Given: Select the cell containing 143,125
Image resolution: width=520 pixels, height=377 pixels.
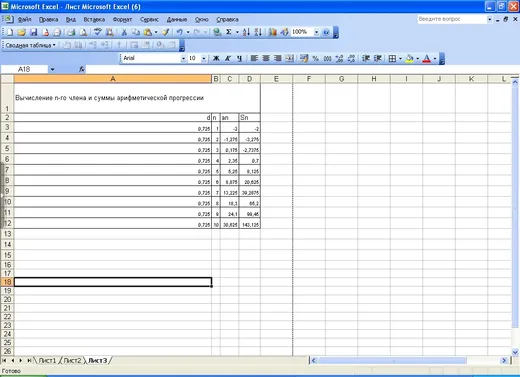Looking at the screenshot, I should point(250,224).
